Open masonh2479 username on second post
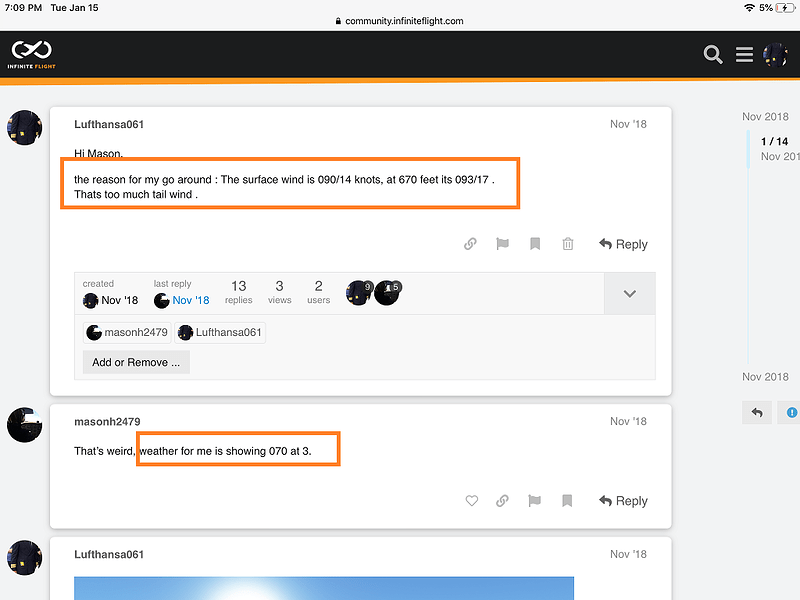Screen dimensions: 800x600 coord(107,422)
